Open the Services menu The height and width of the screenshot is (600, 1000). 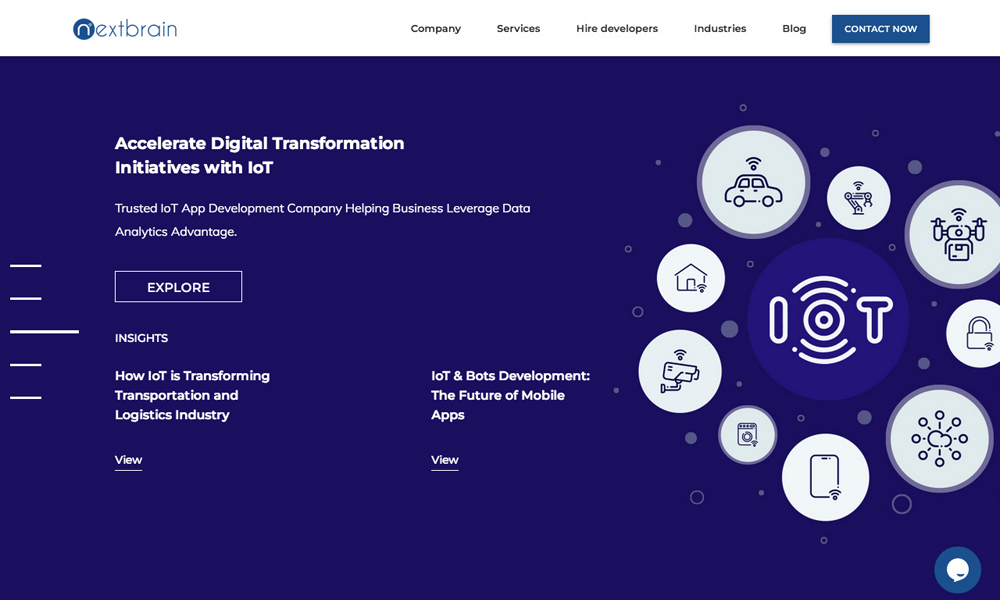518,29
